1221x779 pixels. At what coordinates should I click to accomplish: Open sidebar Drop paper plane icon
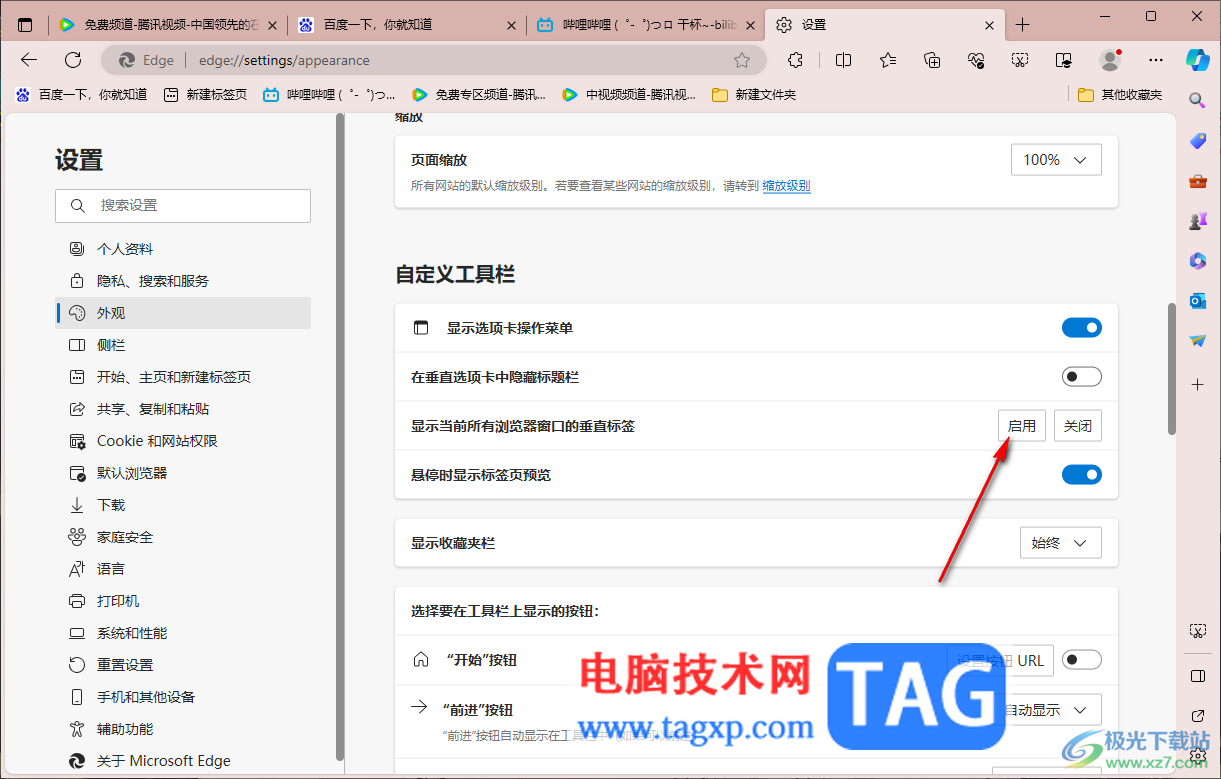coord(1197,341)
